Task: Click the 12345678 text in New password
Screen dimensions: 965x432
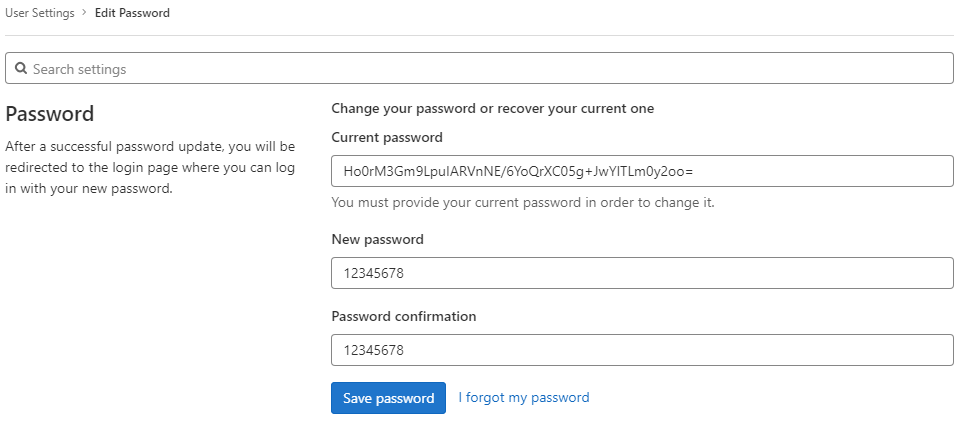Action: click(374, 273)
